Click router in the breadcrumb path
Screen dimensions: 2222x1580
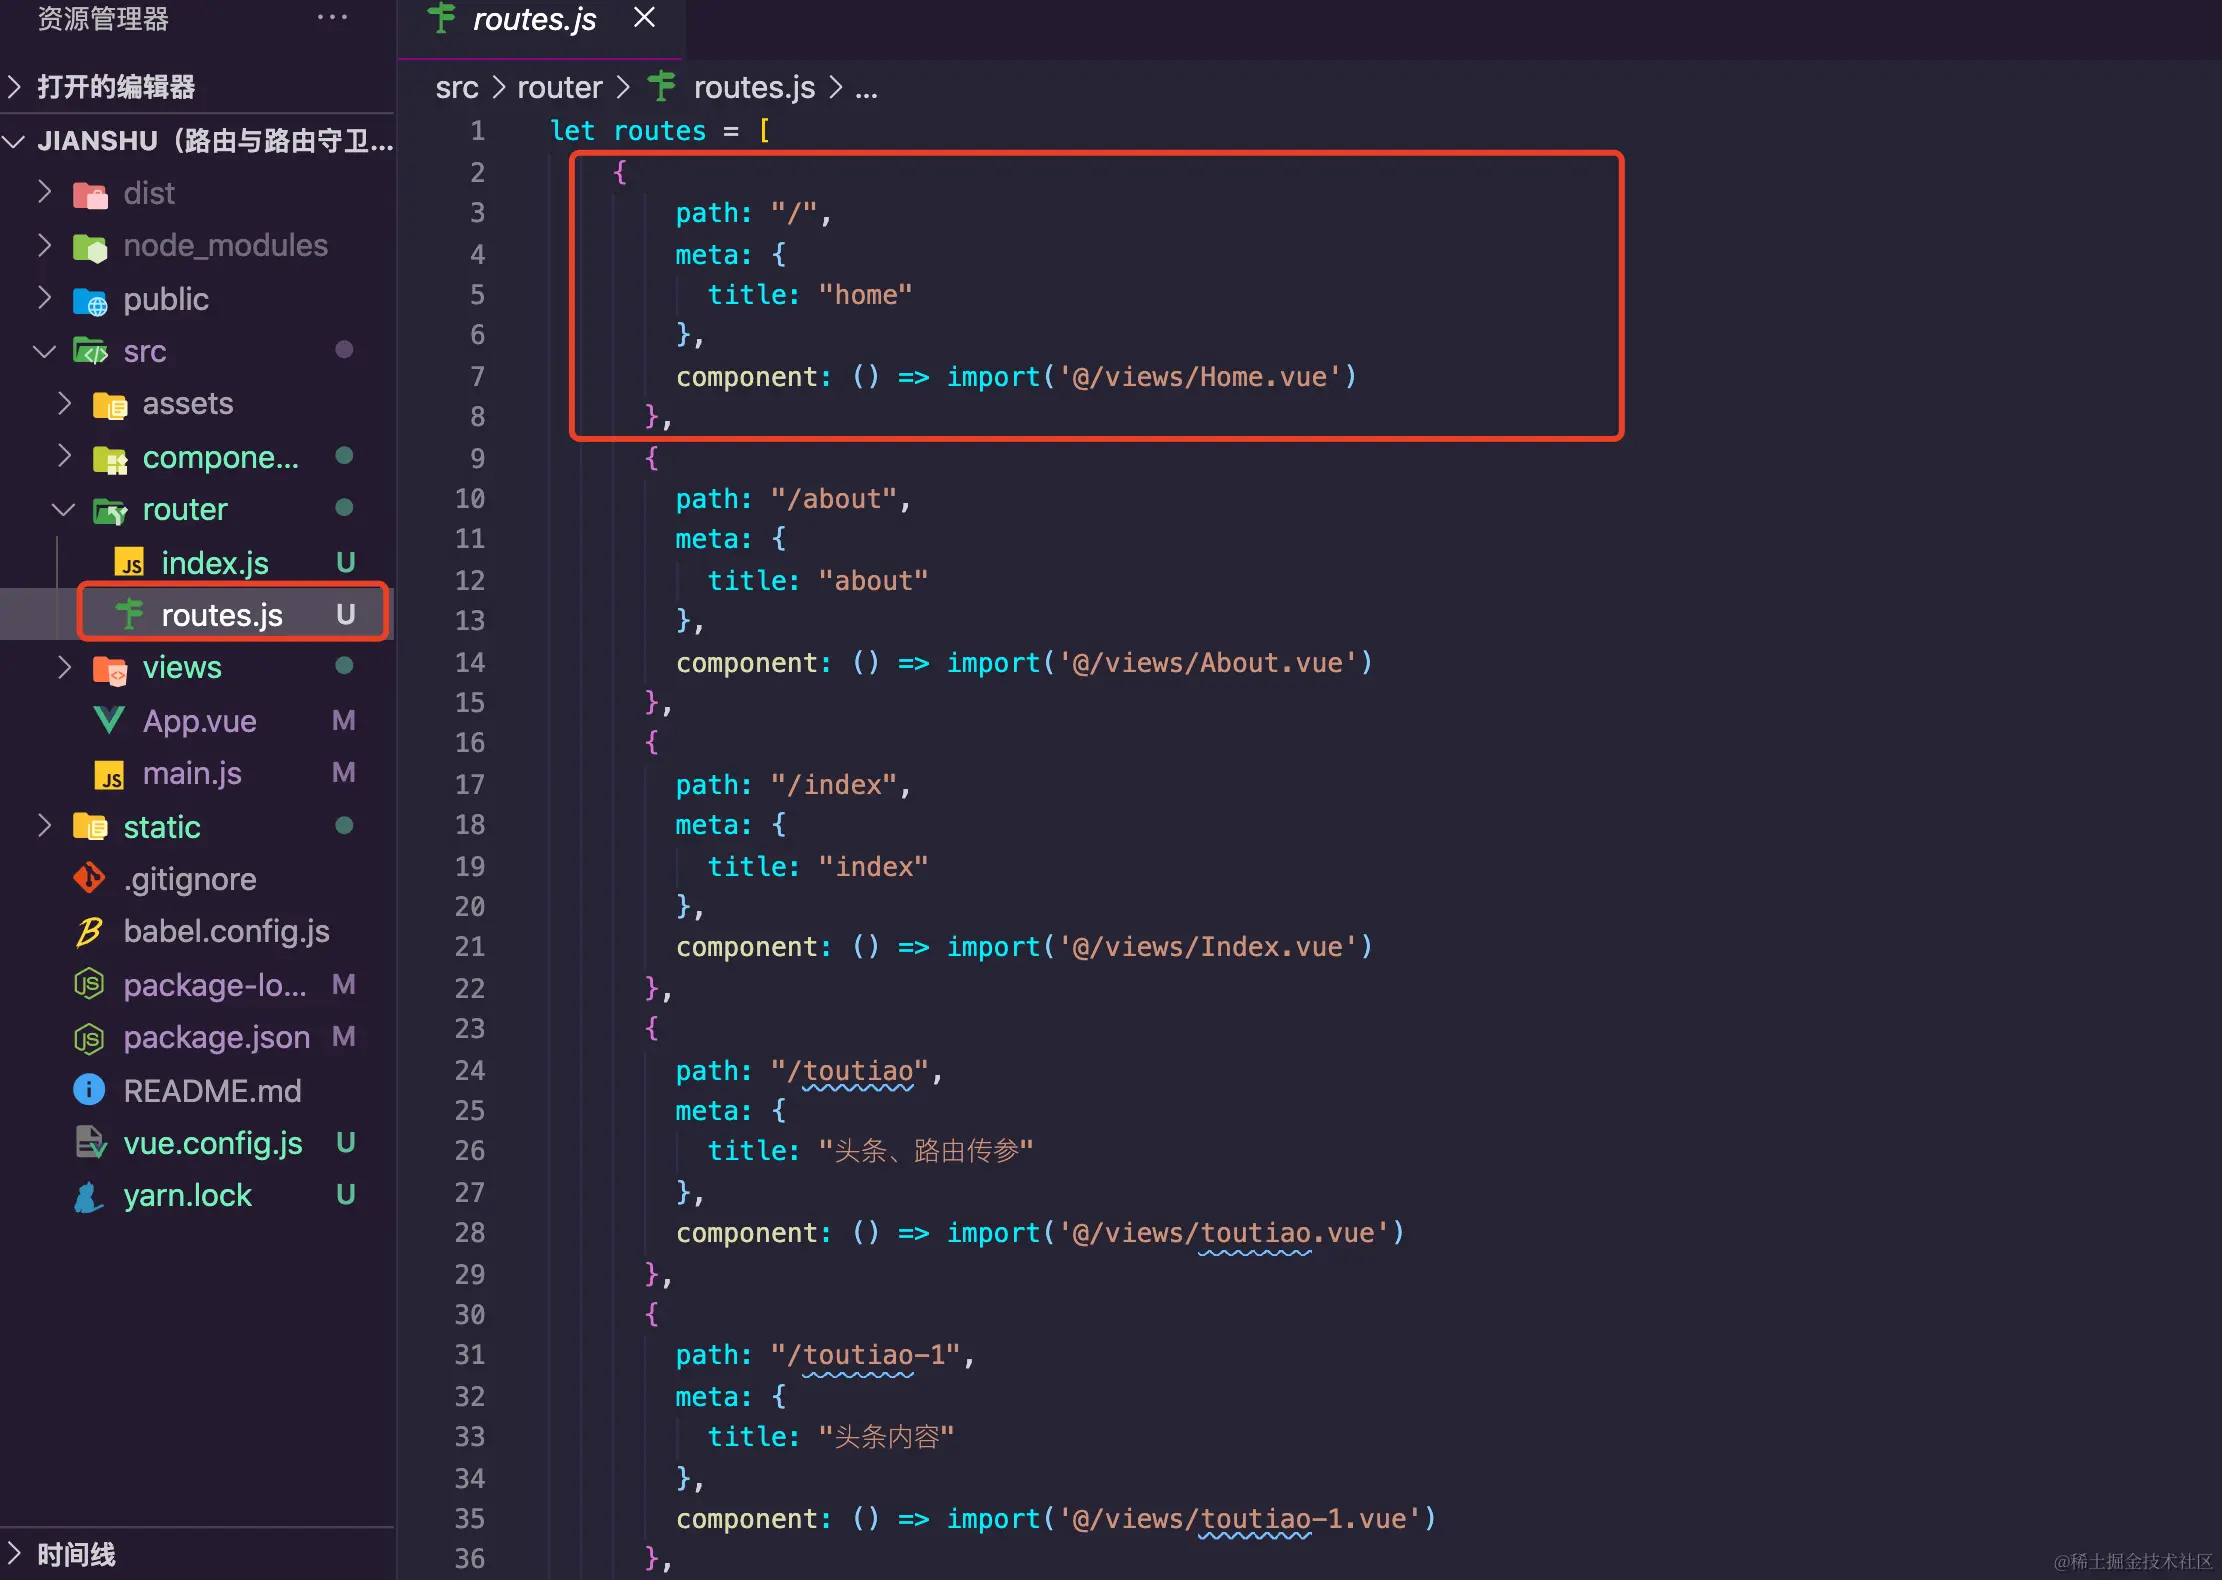pos(559,88)
